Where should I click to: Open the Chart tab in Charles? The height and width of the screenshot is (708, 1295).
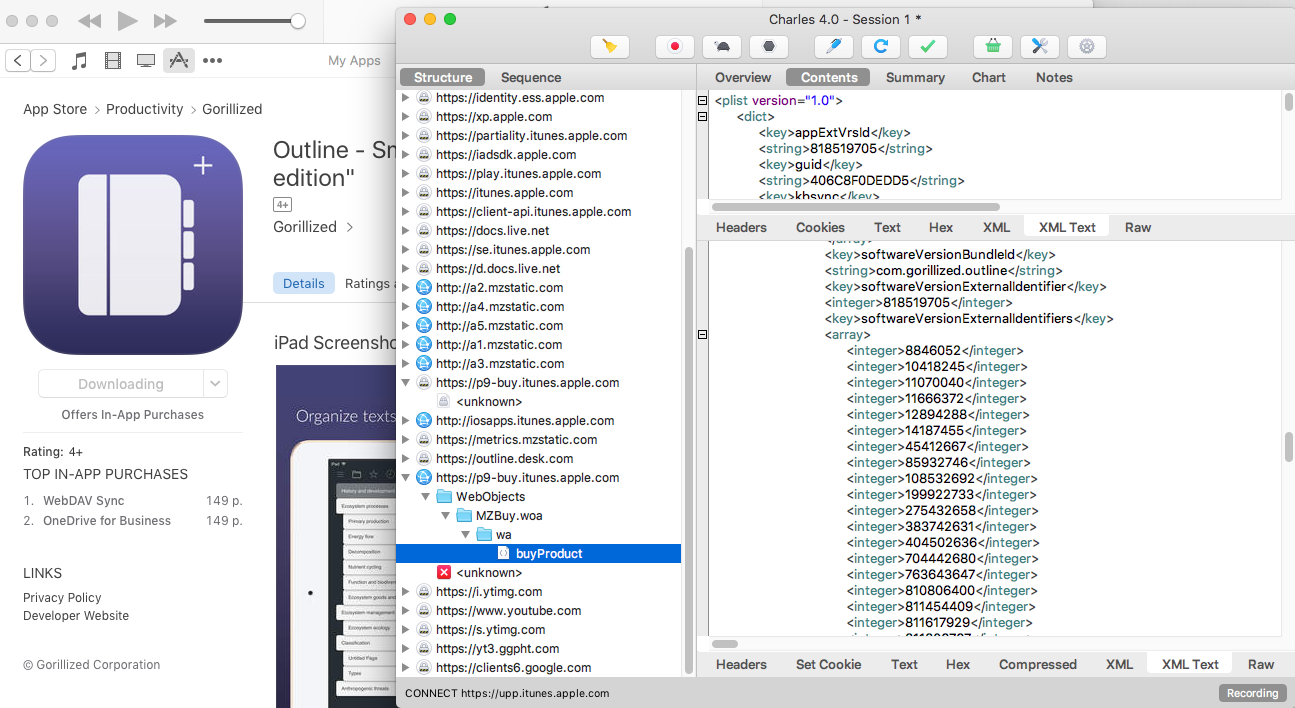[989, 77]
